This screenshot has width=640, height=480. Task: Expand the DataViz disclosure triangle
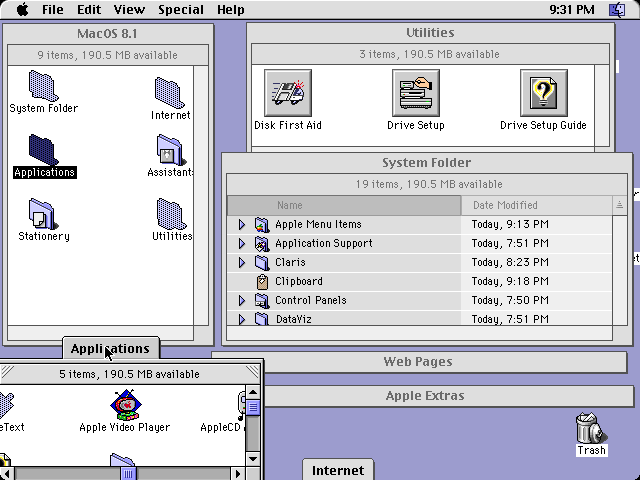(x=242, y=319)
